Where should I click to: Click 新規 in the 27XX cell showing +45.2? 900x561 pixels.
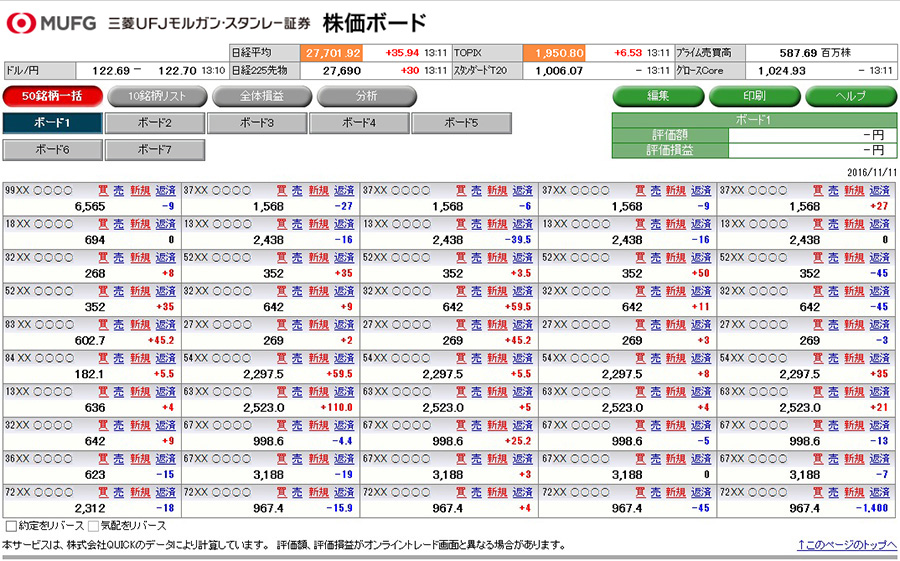497,324
